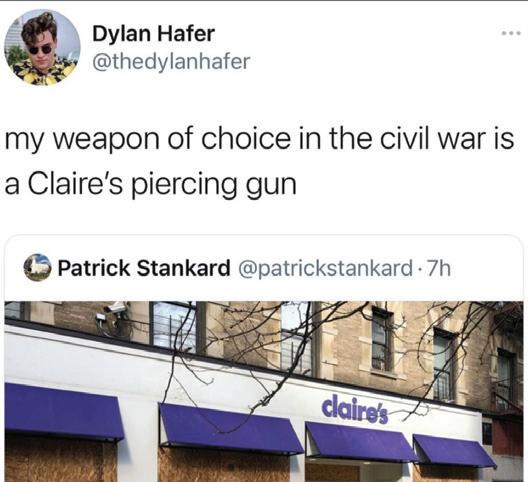Click the sunglasses on Dylan's avatar
This screenshot has height=482, width=528.
point(40,49)
